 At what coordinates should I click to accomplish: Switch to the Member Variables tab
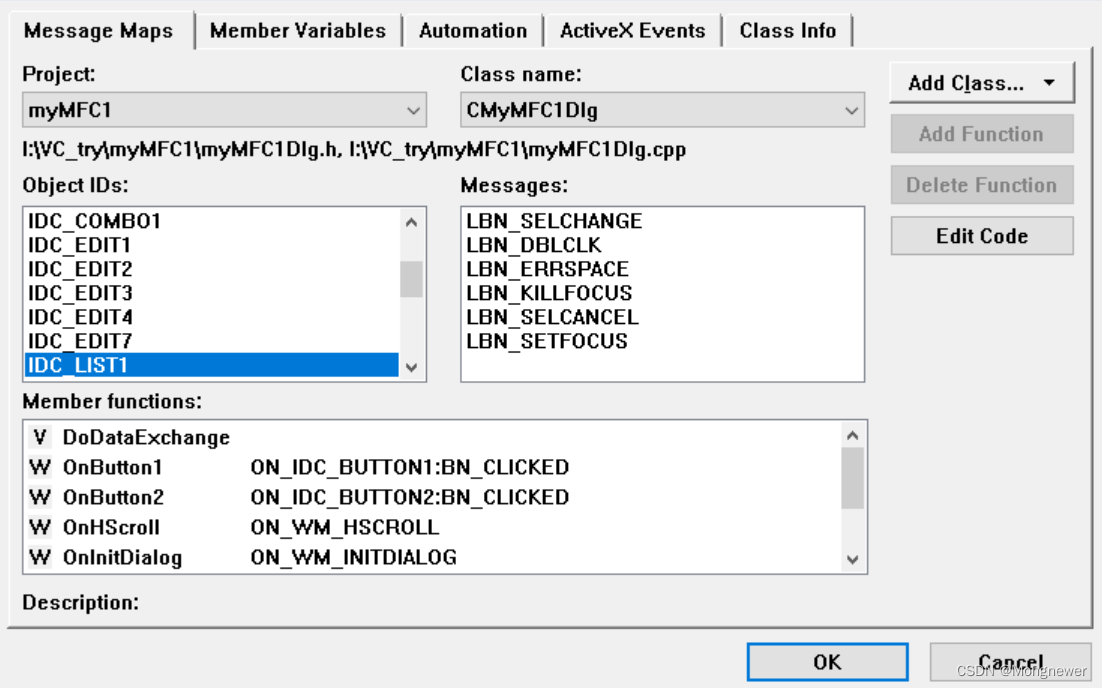point(297,30)
